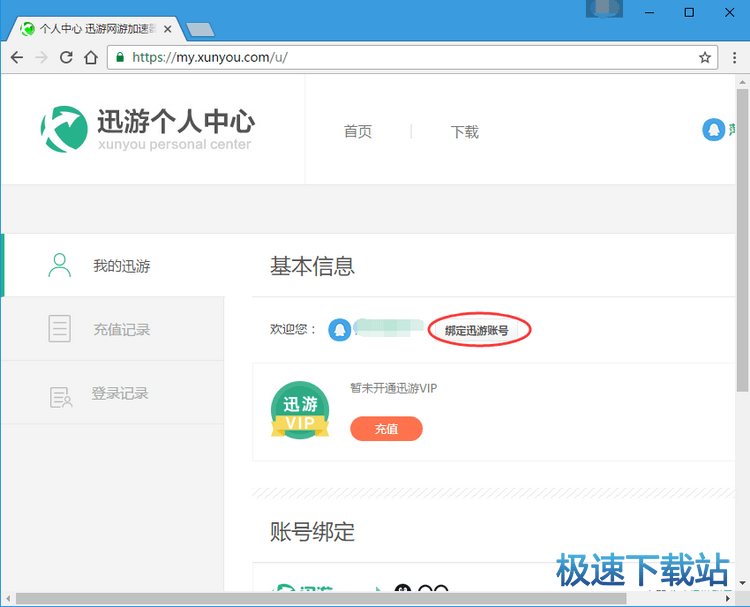Reload the page with the refresh icon
This screenshot has width=750, height=607.
(x=66, y=57)
